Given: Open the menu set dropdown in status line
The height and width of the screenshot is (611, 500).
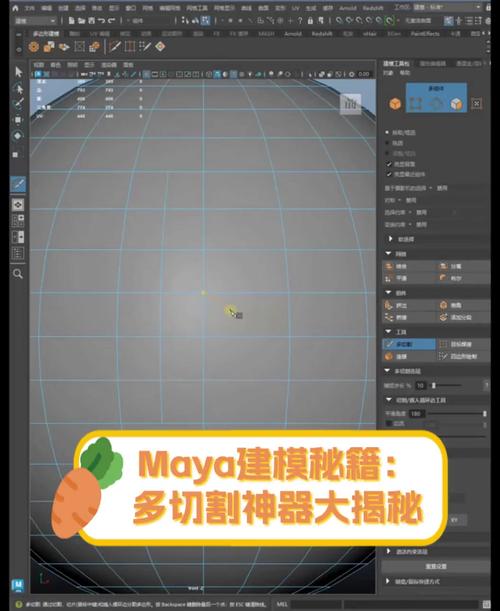Looking at the screenshot, I should coord(35,21).
